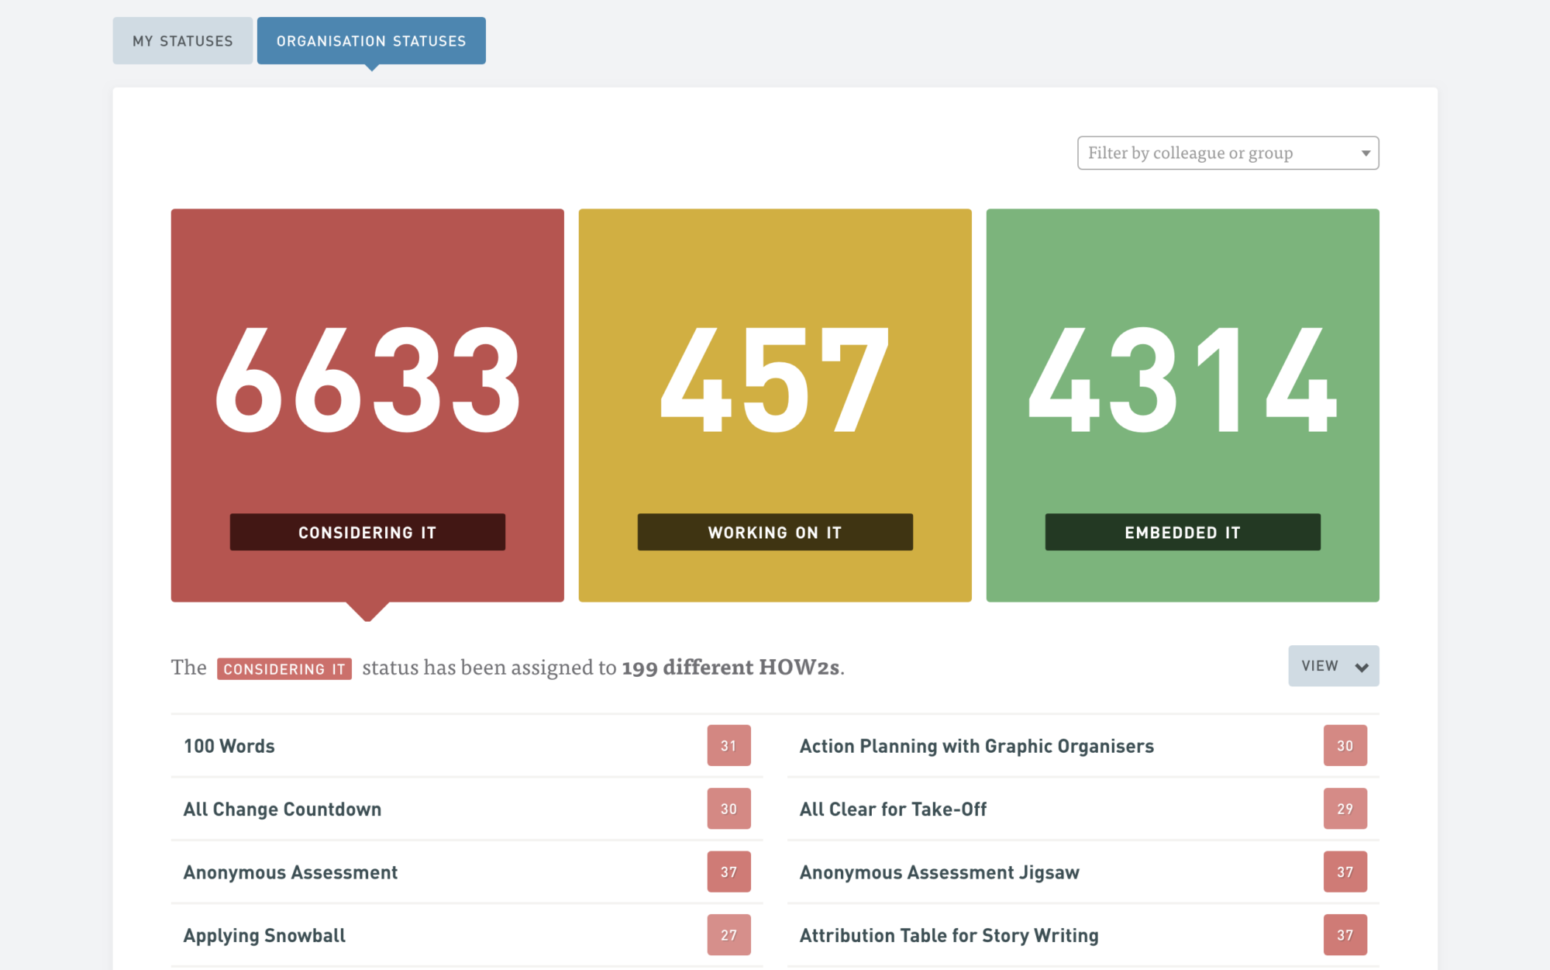Open the All Clear for Take-Off entry
This screenshot has width=1550, height=970.
click(893, 809)
